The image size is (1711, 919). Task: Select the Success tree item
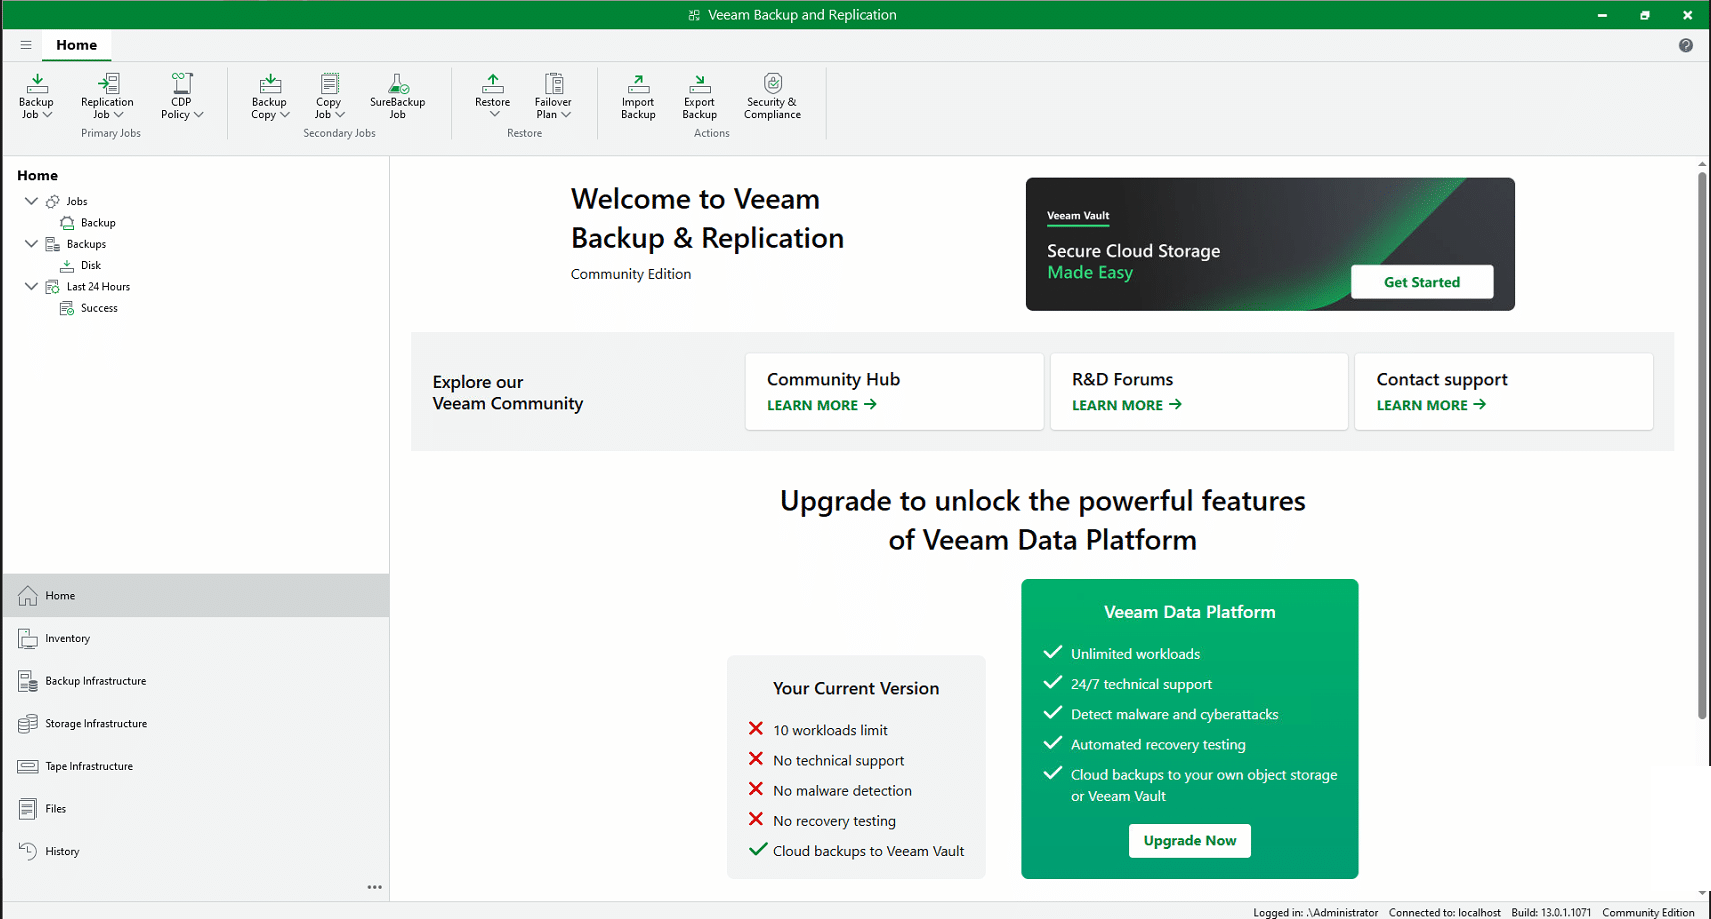tap(99, 308)
